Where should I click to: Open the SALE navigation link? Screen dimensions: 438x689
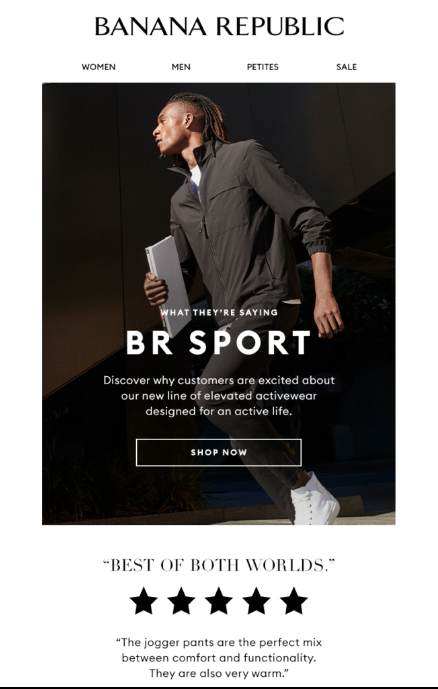[x=347, y=67]
